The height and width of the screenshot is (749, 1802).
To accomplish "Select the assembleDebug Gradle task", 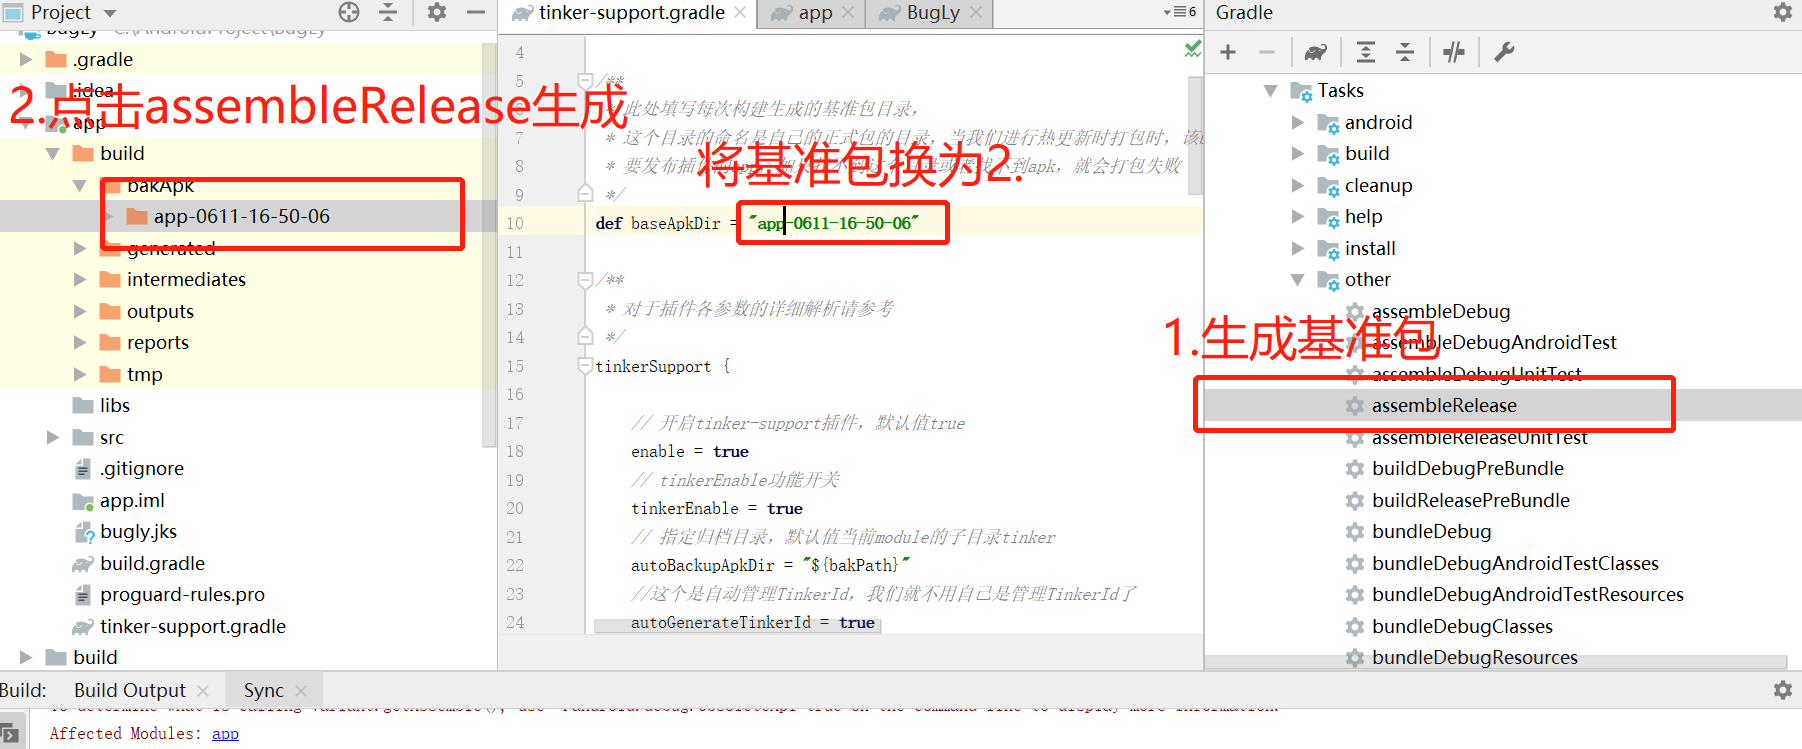I will pos(1441,311).
